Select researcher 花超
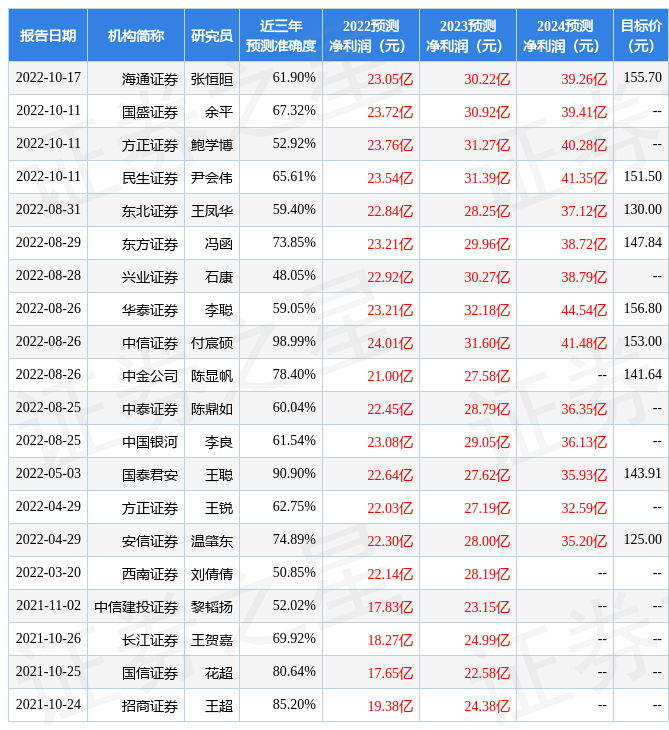 (219, 674)
